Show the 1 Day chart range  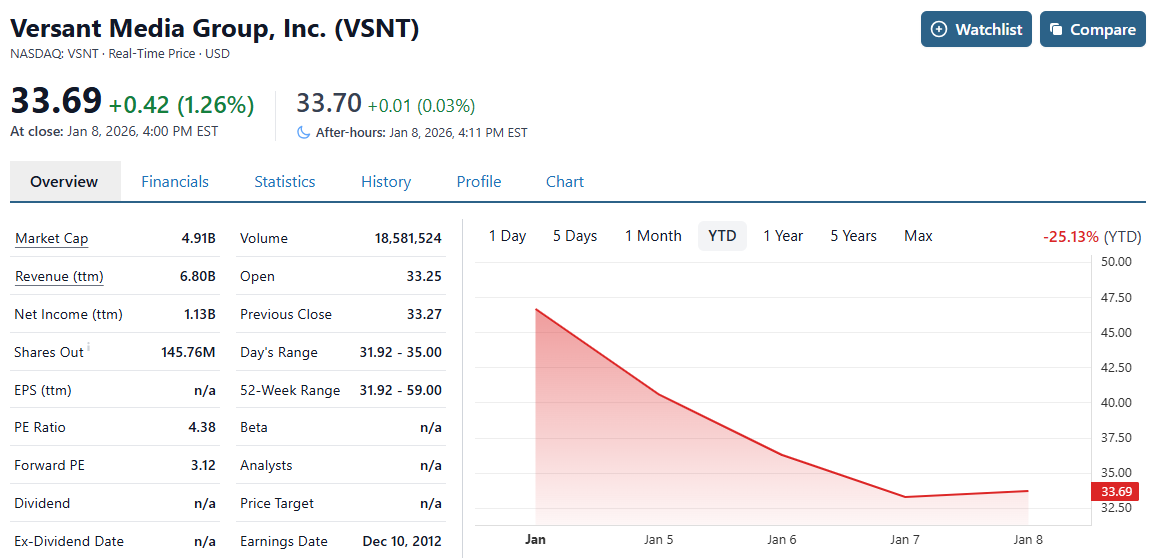[507, 236]
